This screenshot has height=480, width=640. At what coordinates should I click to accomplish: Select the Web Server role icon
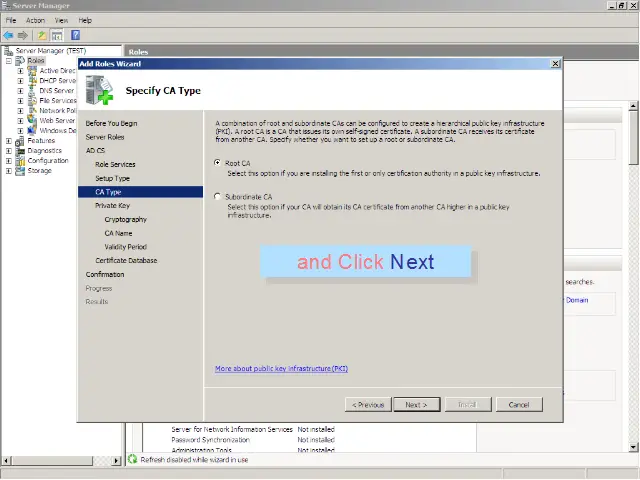pyautogui.click(x=32, y=121)
